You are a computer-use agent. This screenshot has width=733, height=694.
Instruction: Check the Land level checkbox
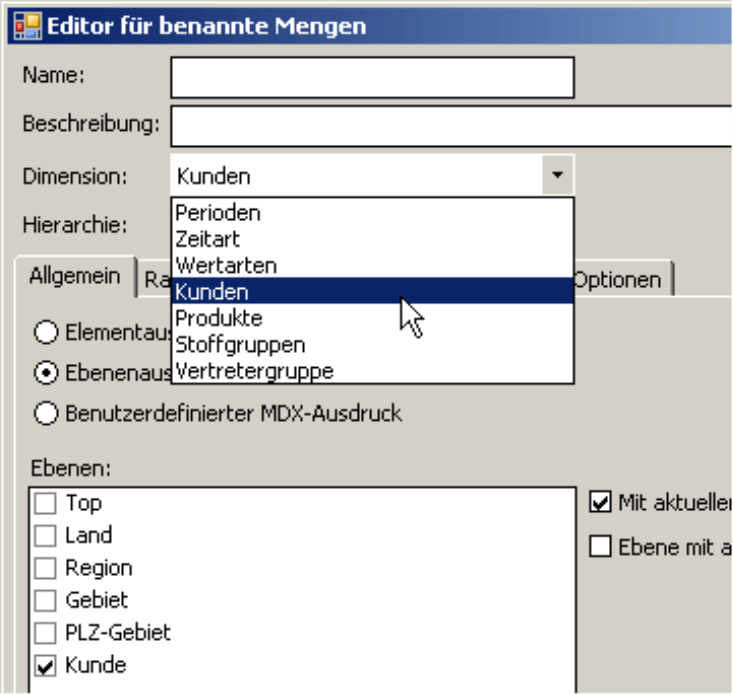45,536
